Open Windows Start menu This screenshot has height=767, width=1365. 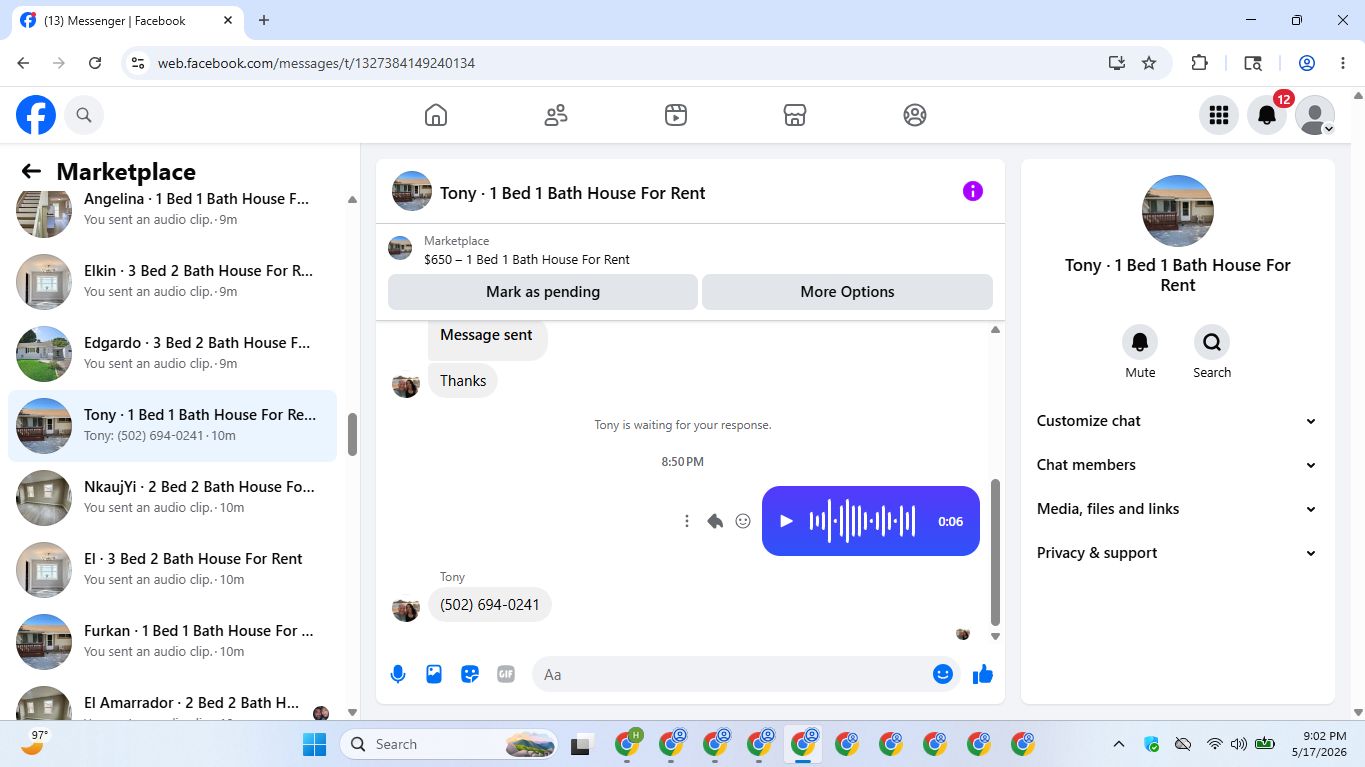click(x=314, y=744)
